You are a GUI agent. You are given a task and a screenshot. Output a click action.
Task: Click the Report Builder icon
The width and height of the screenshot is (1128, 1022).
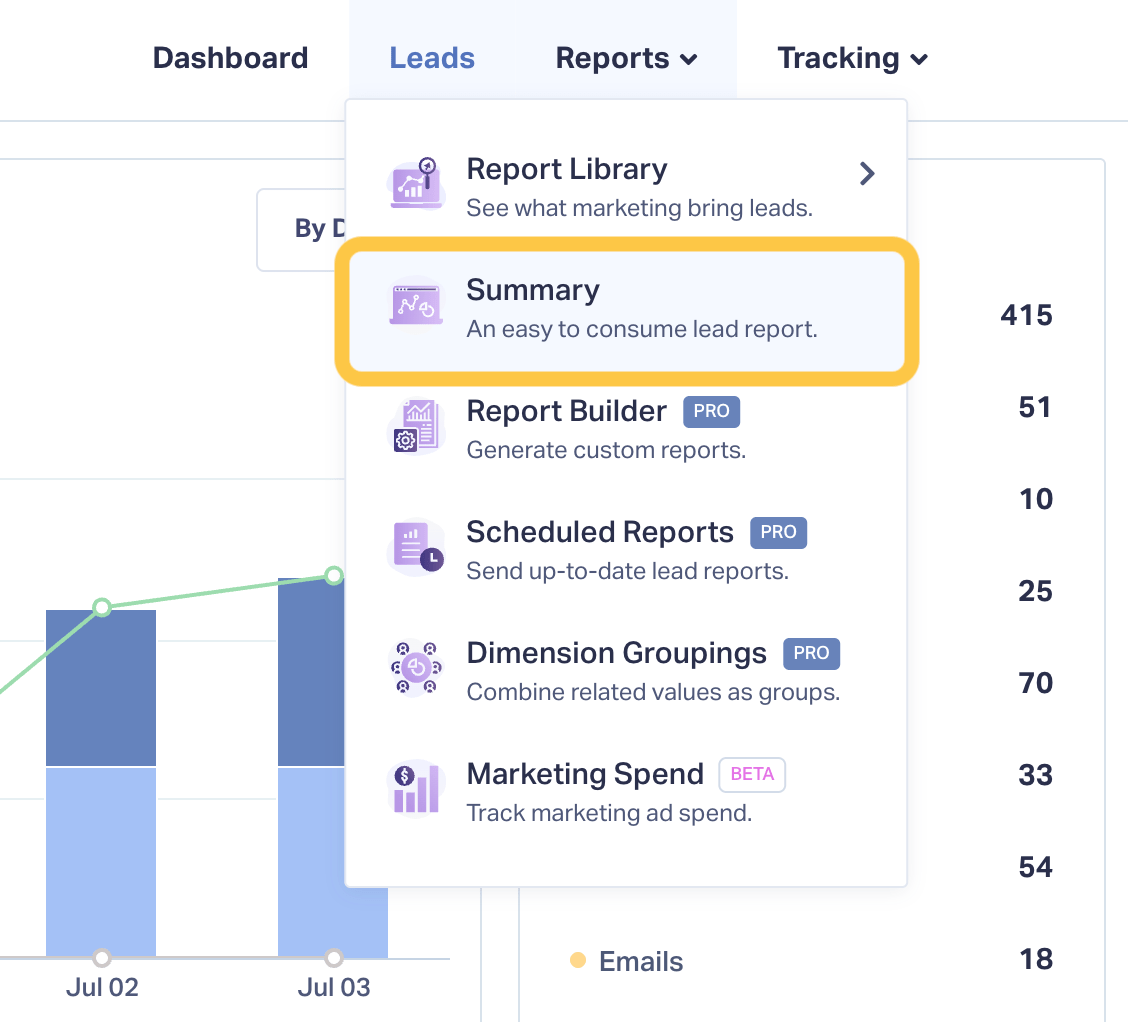click(416, 426)
